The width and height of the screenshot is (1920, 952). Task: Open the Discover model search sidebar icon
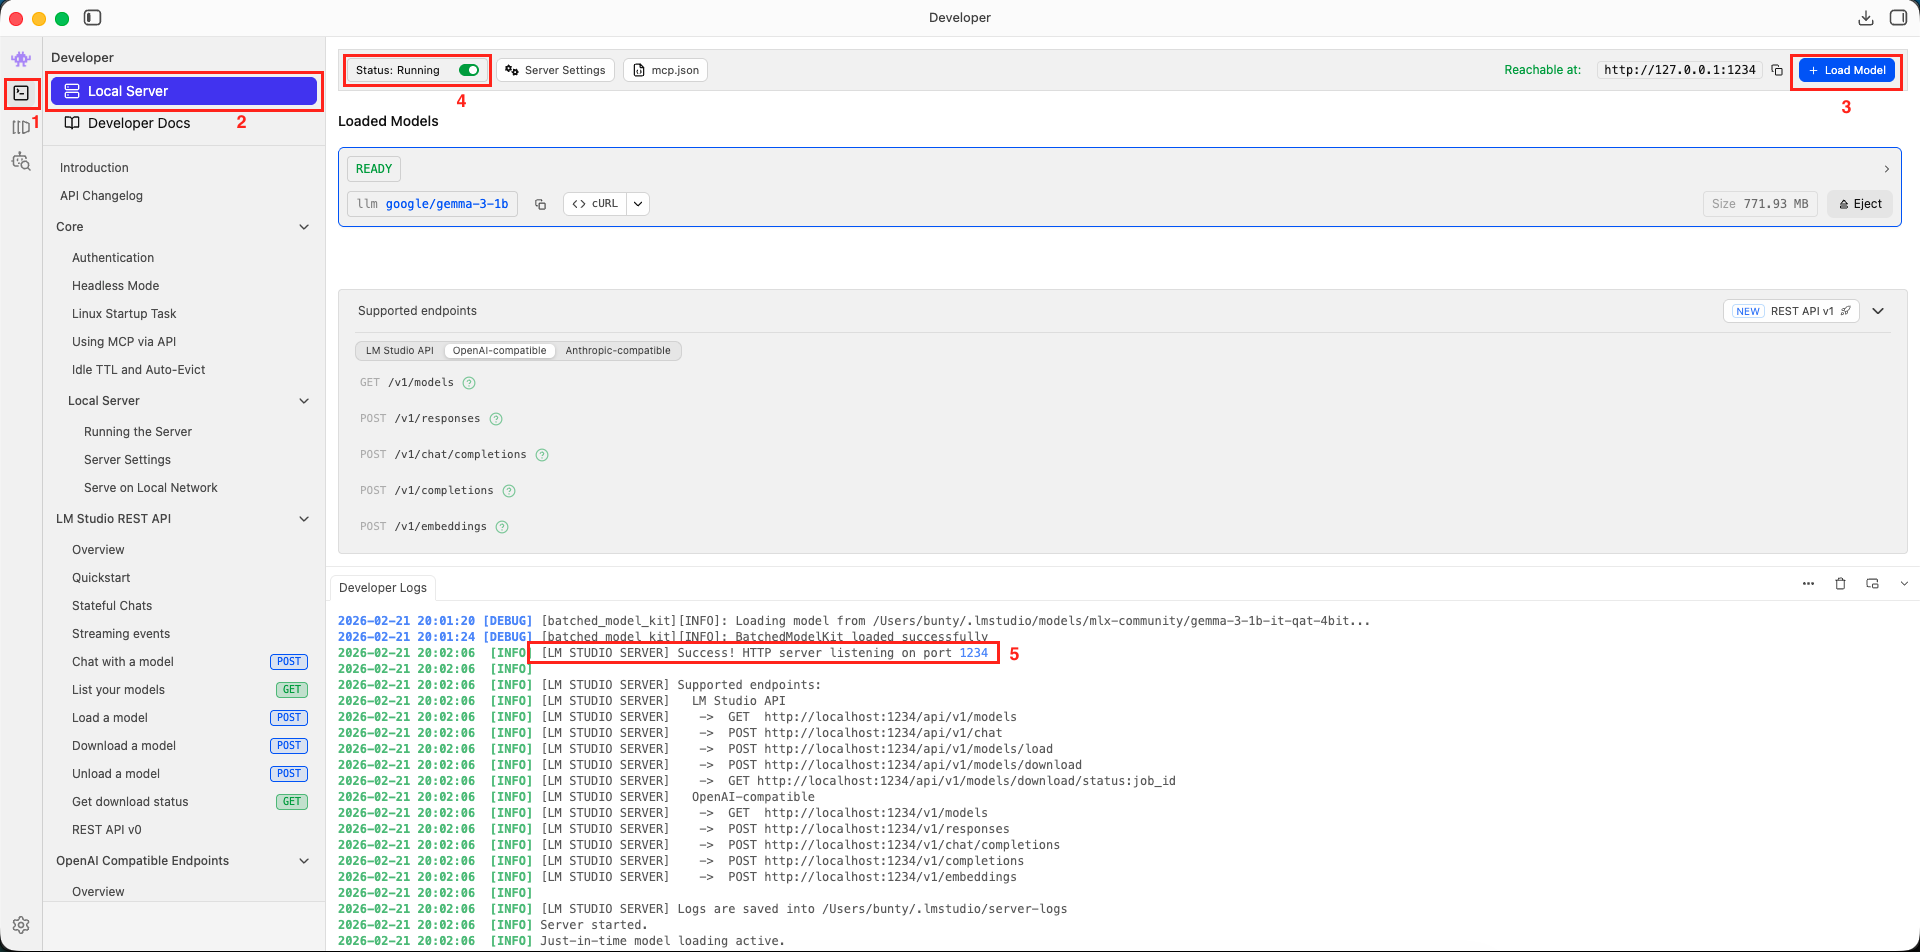pyautogui.click(x=21, y=161)
